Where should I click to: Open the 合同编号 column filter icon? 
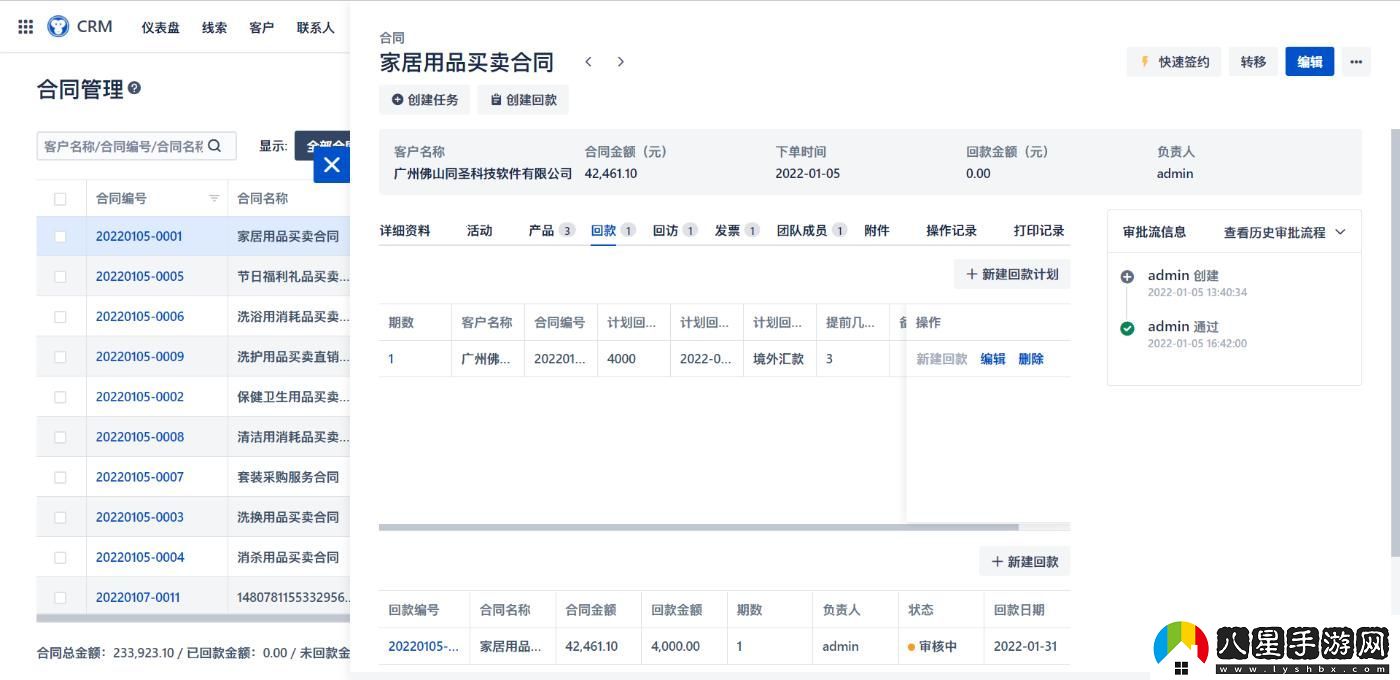213,198
